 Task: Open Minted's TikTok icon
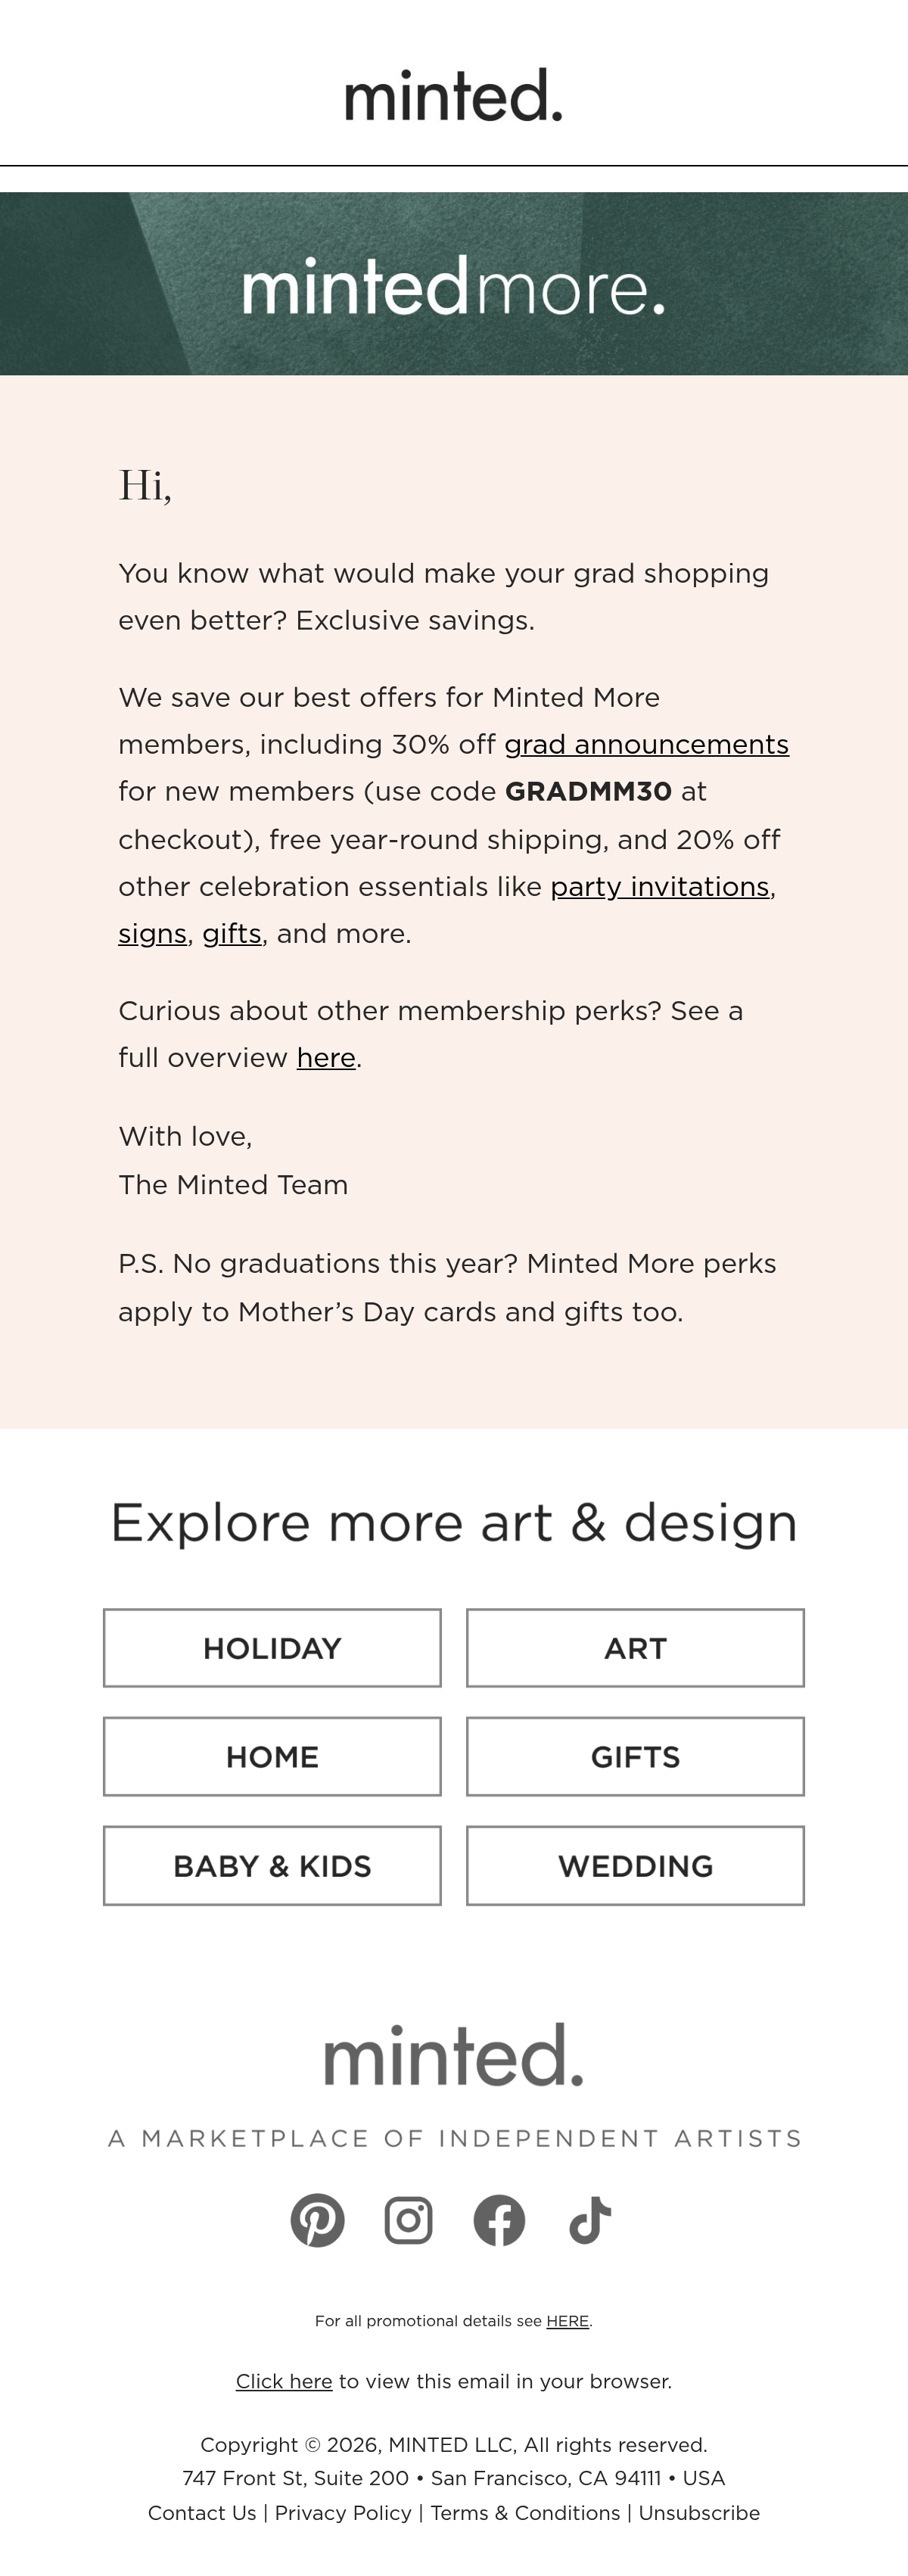coord(590,2220)
